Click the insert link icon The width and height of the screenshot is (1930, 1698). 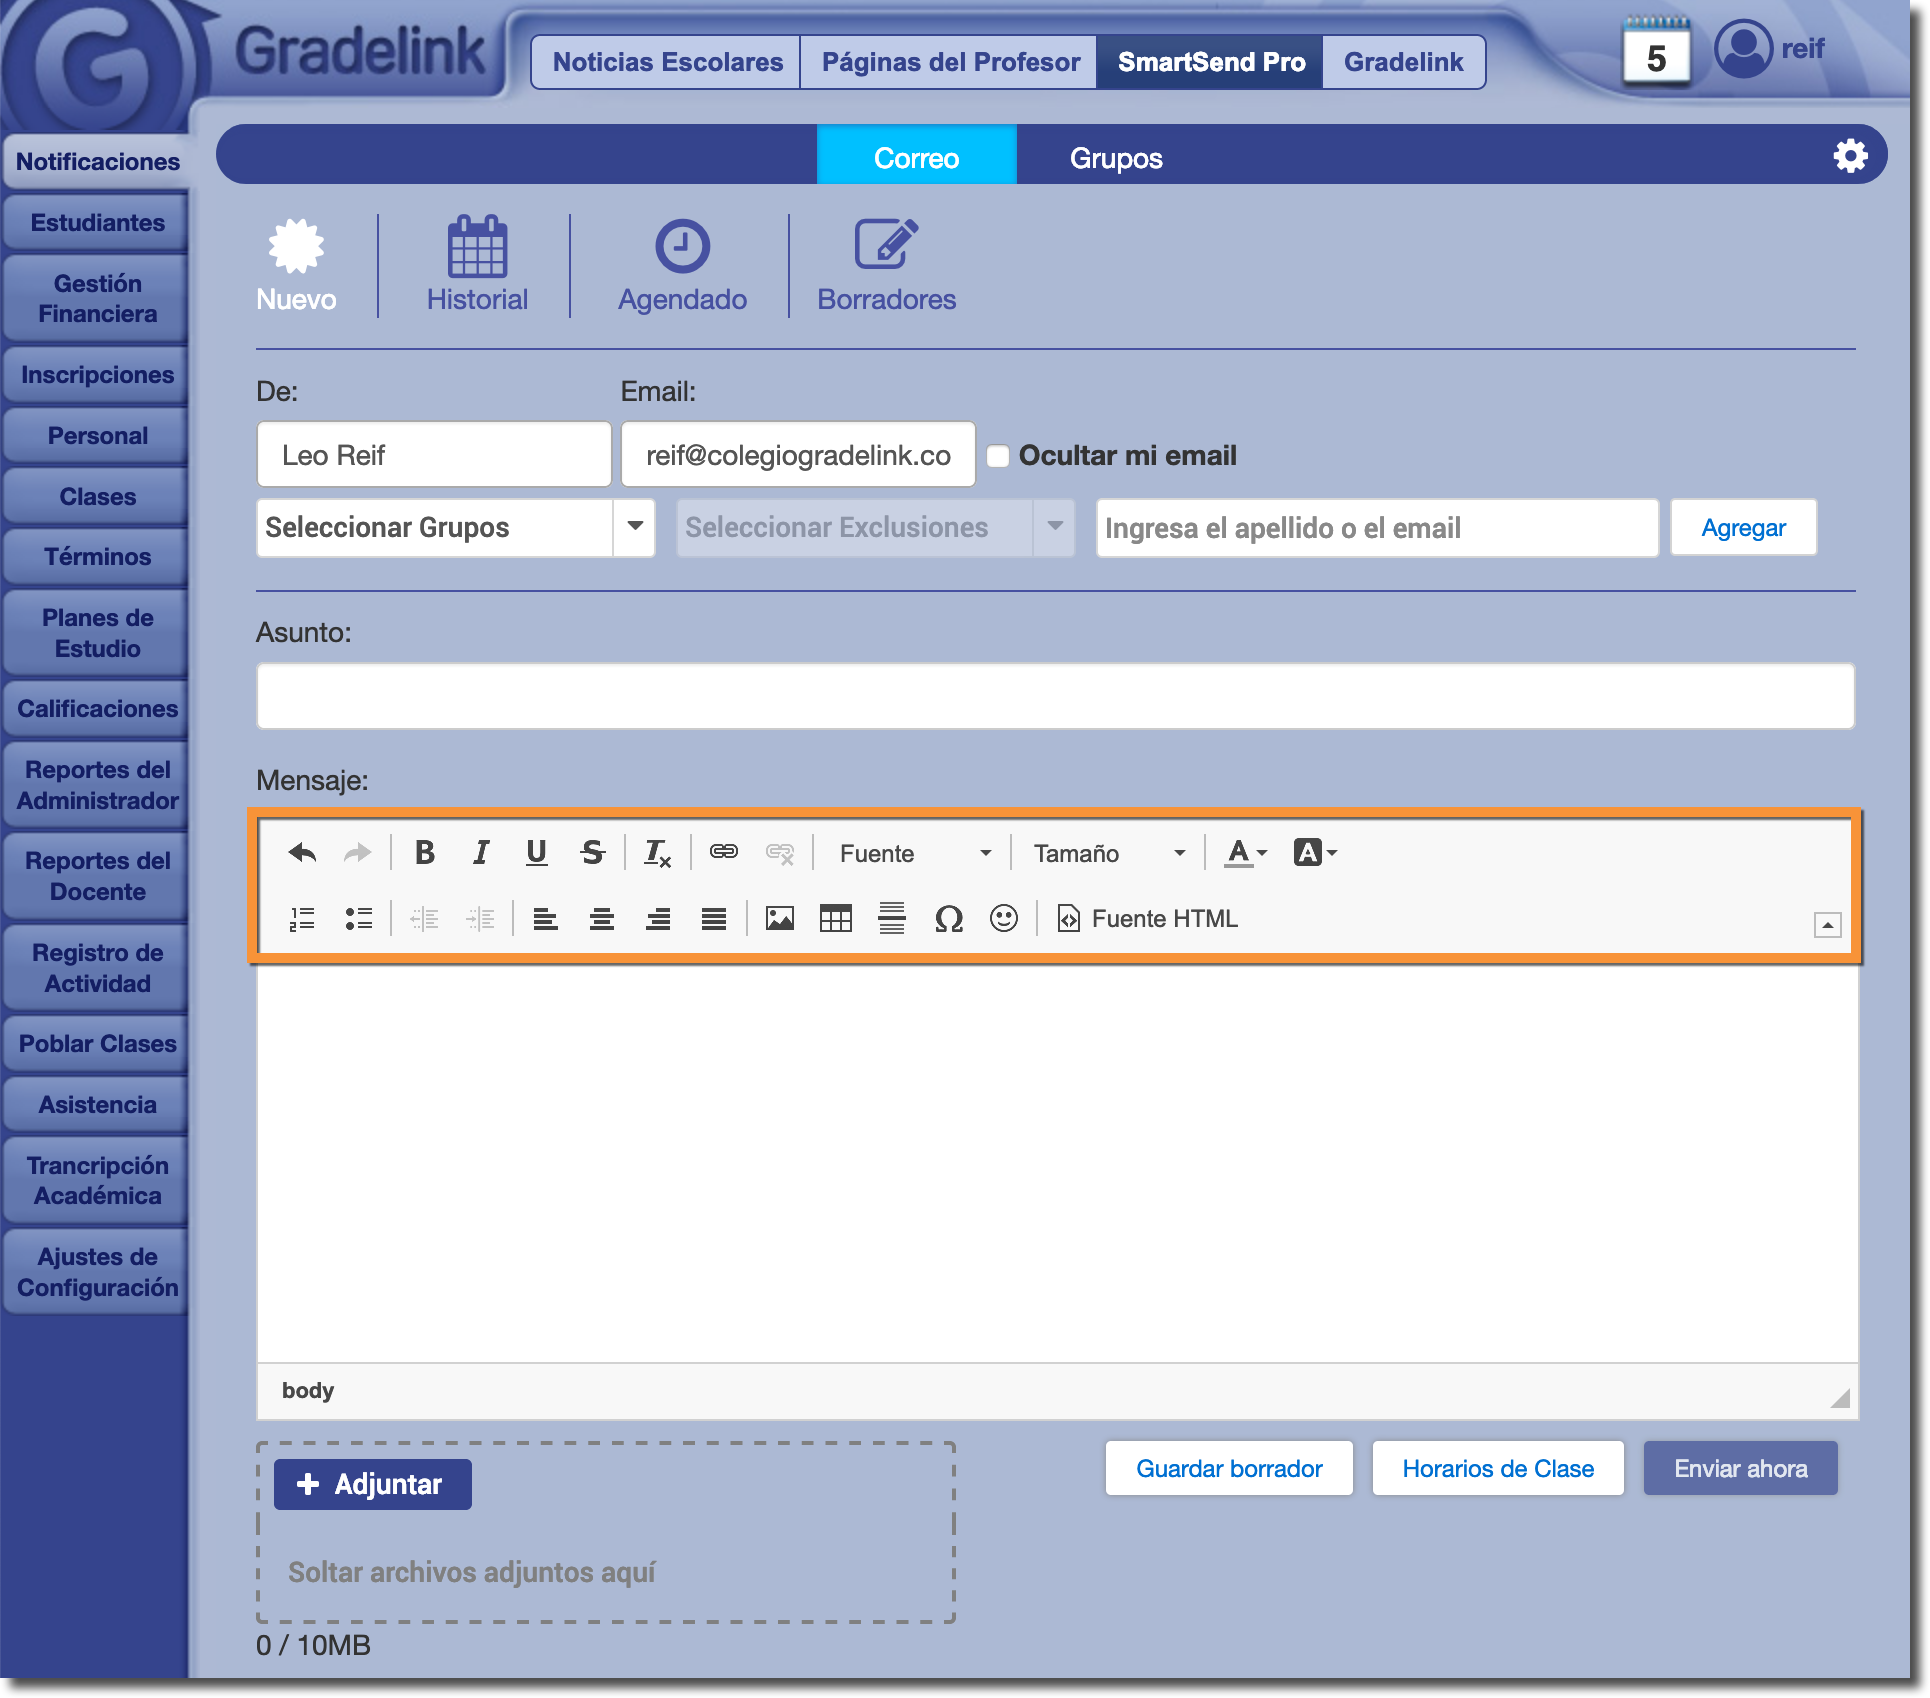(723, 852)
